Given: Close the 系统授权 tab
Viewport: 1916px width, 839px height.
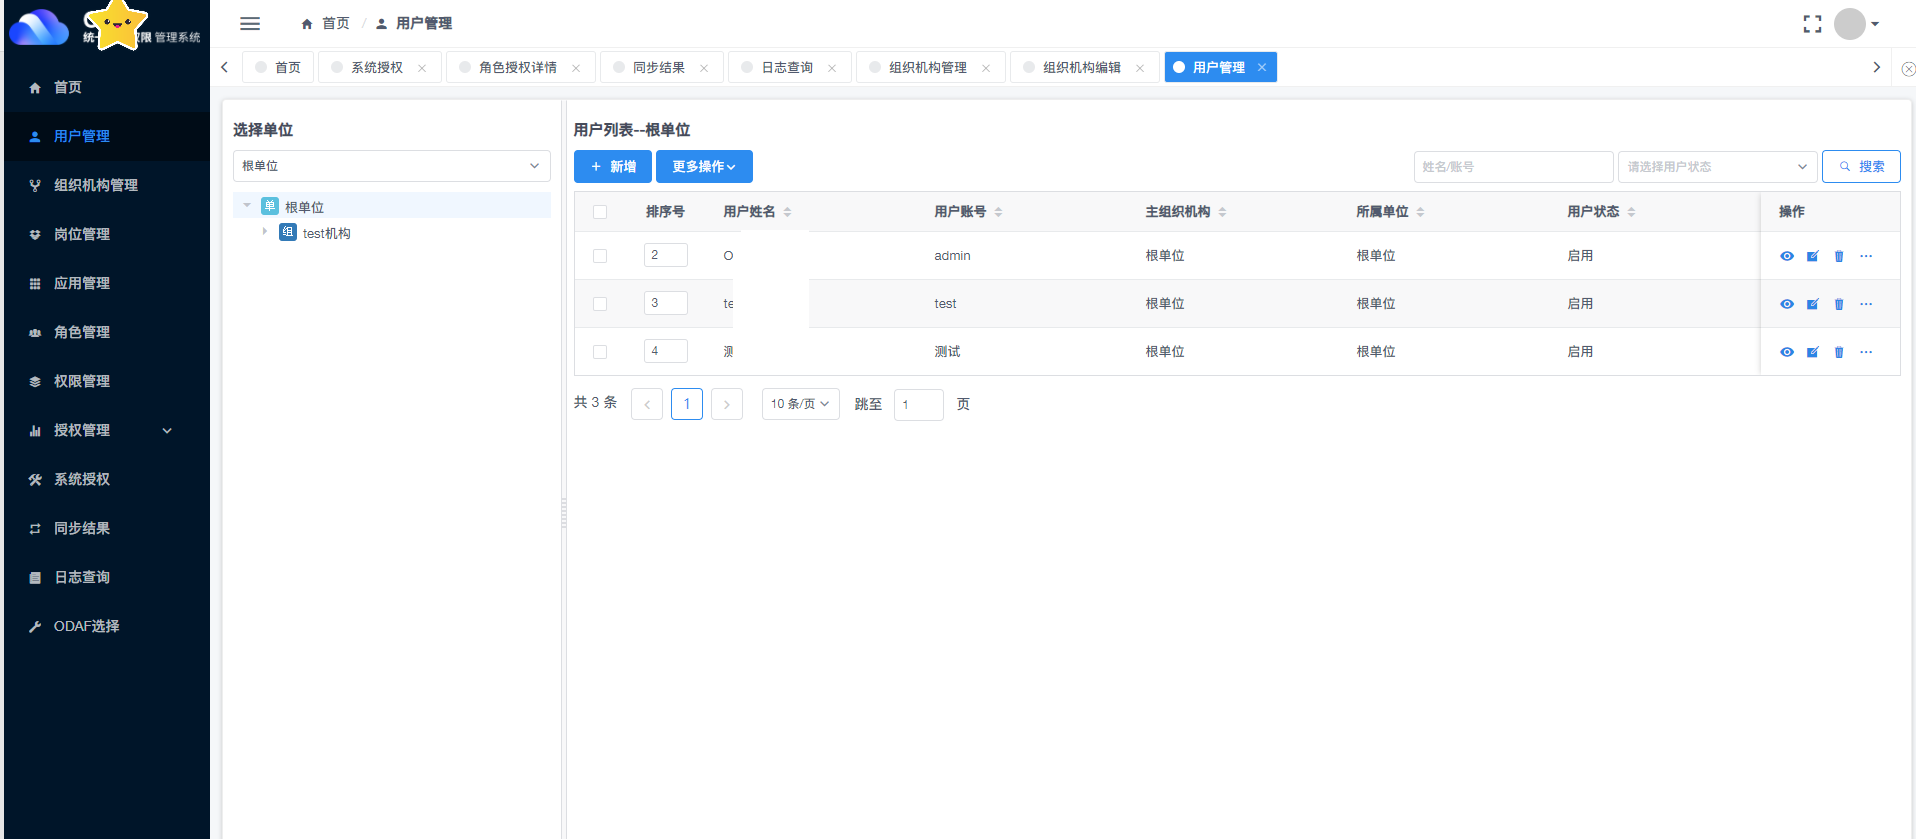Looking at the screenshot, I should (x=422, y=68).
